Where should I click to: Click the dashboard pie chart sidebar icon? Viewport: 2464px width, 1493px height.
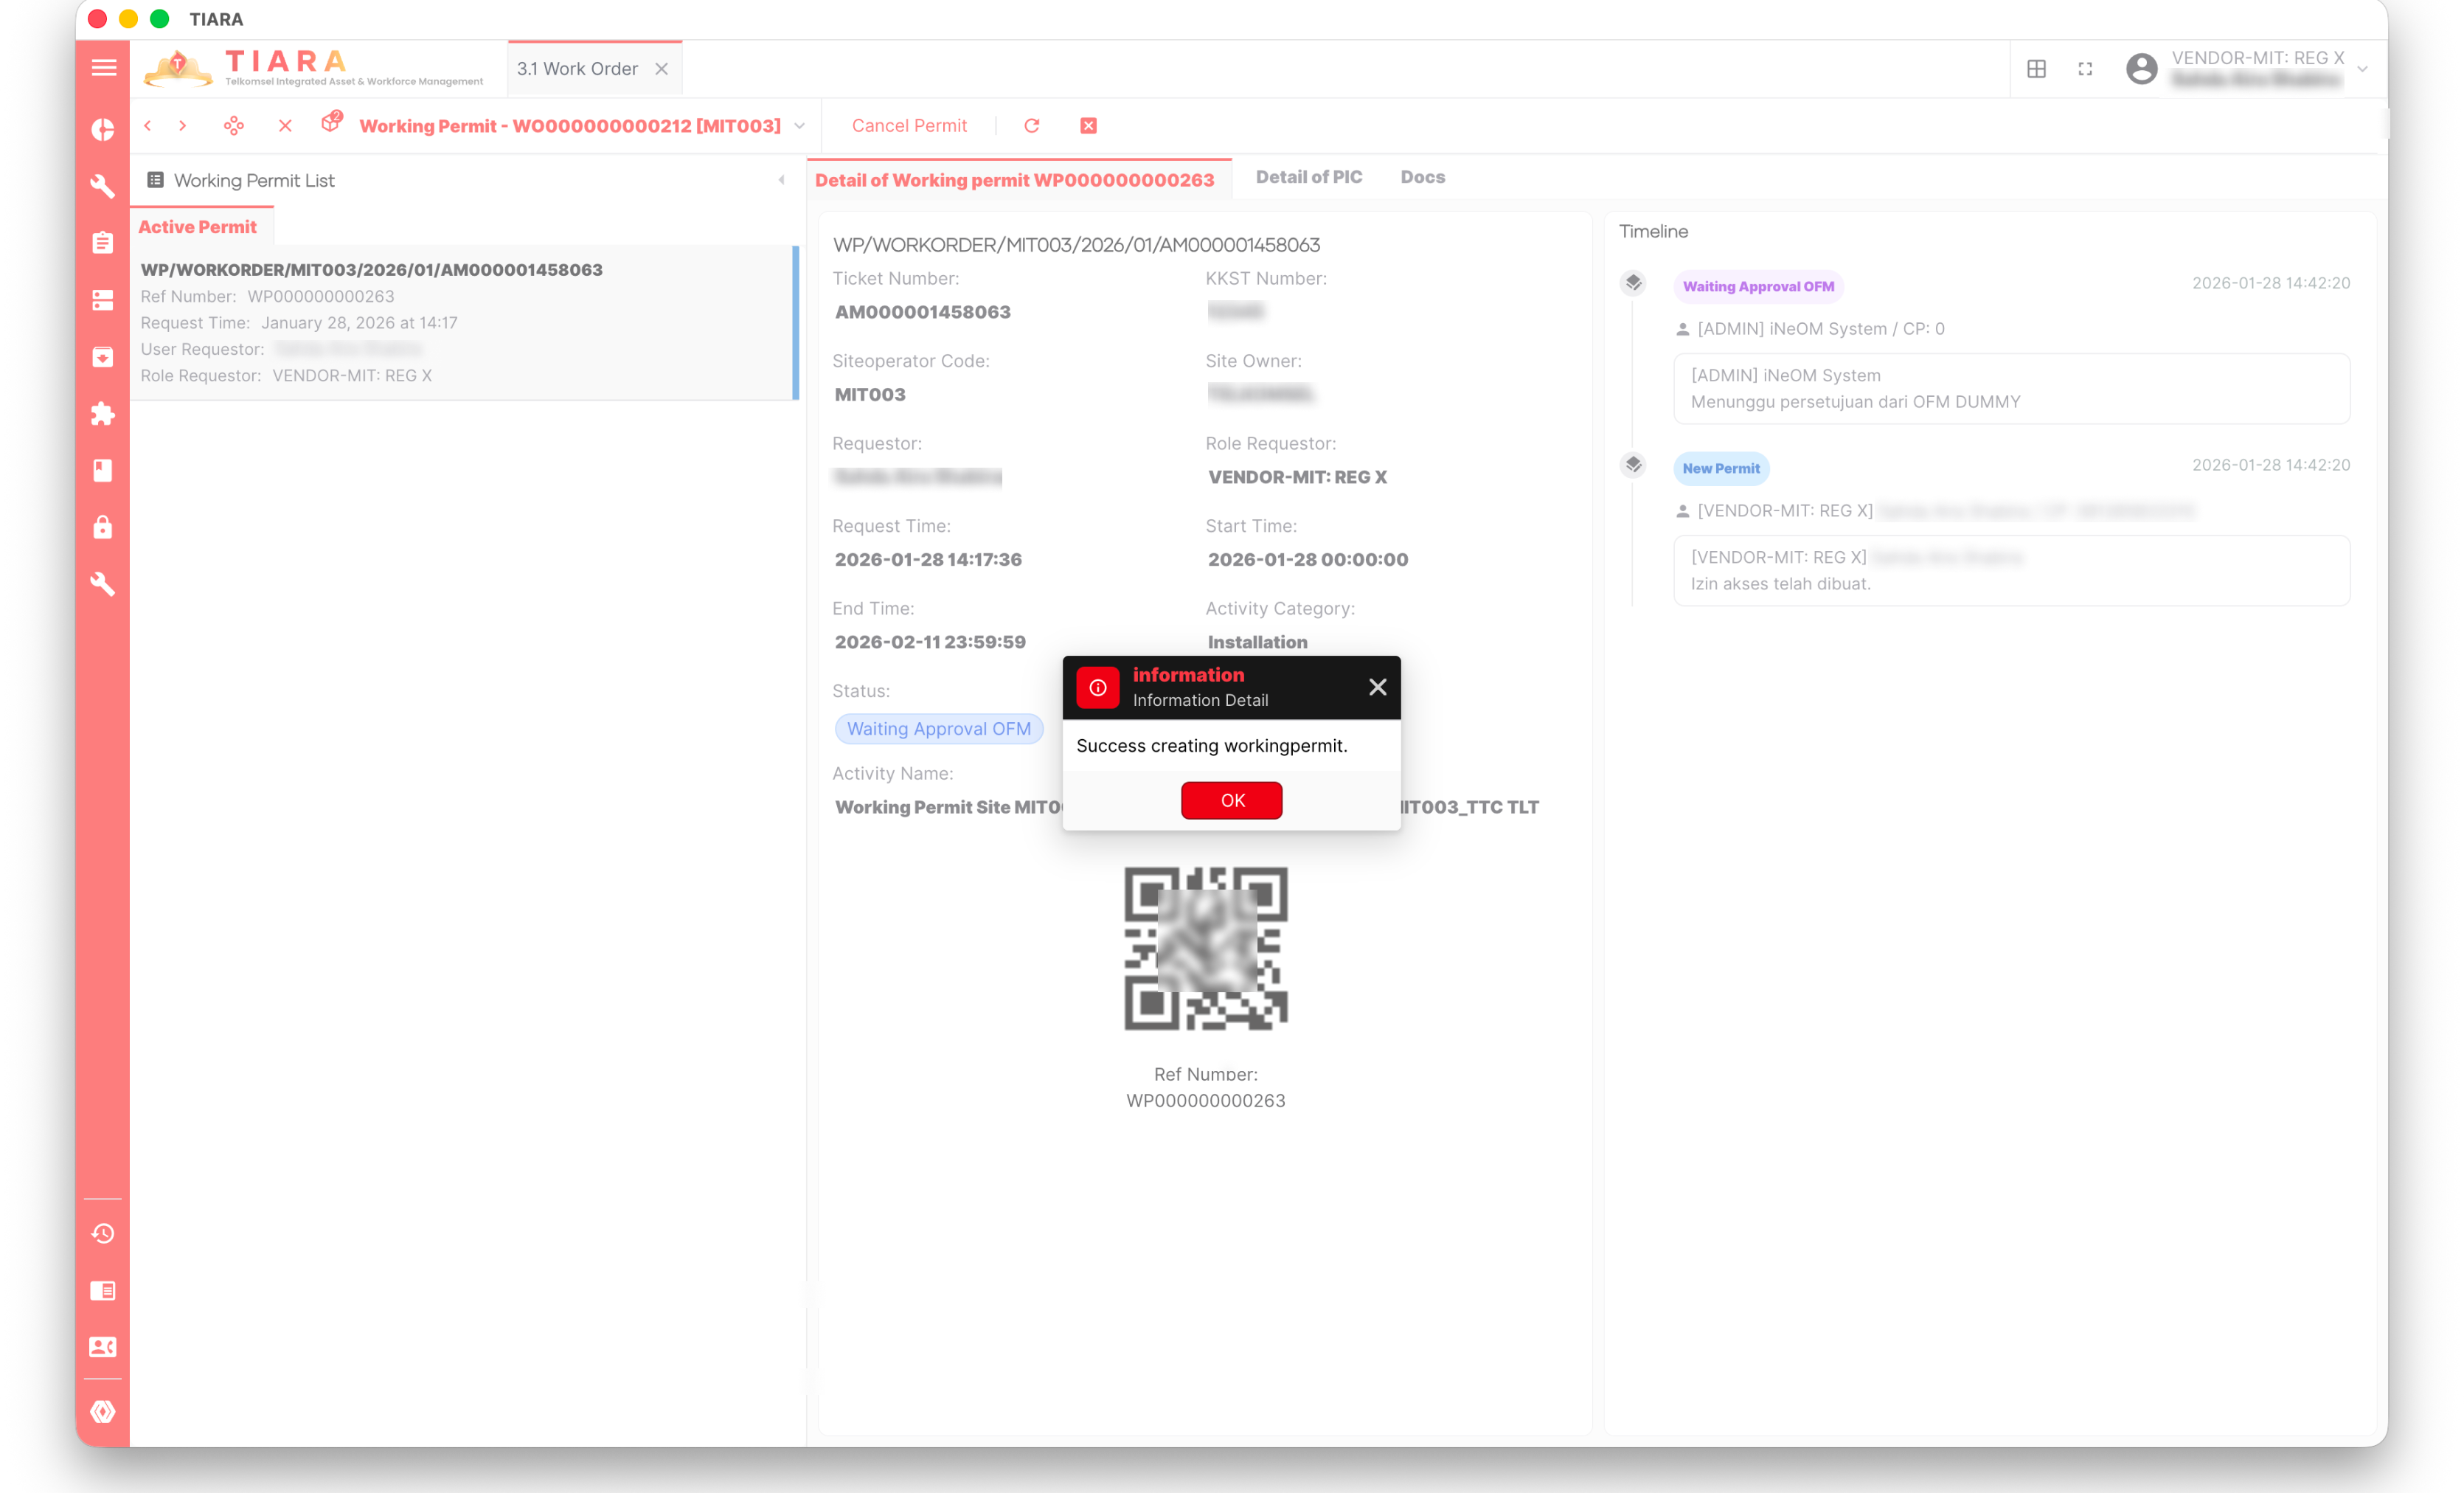103,130
